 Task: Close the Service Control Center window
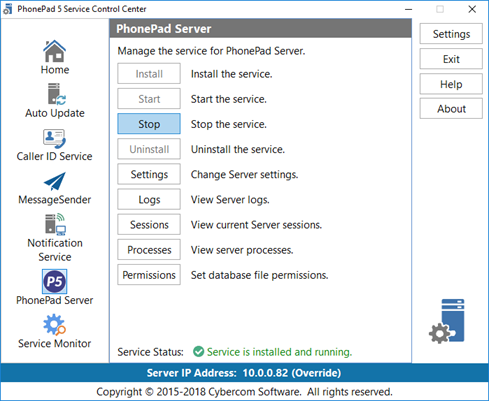[472, 9]
